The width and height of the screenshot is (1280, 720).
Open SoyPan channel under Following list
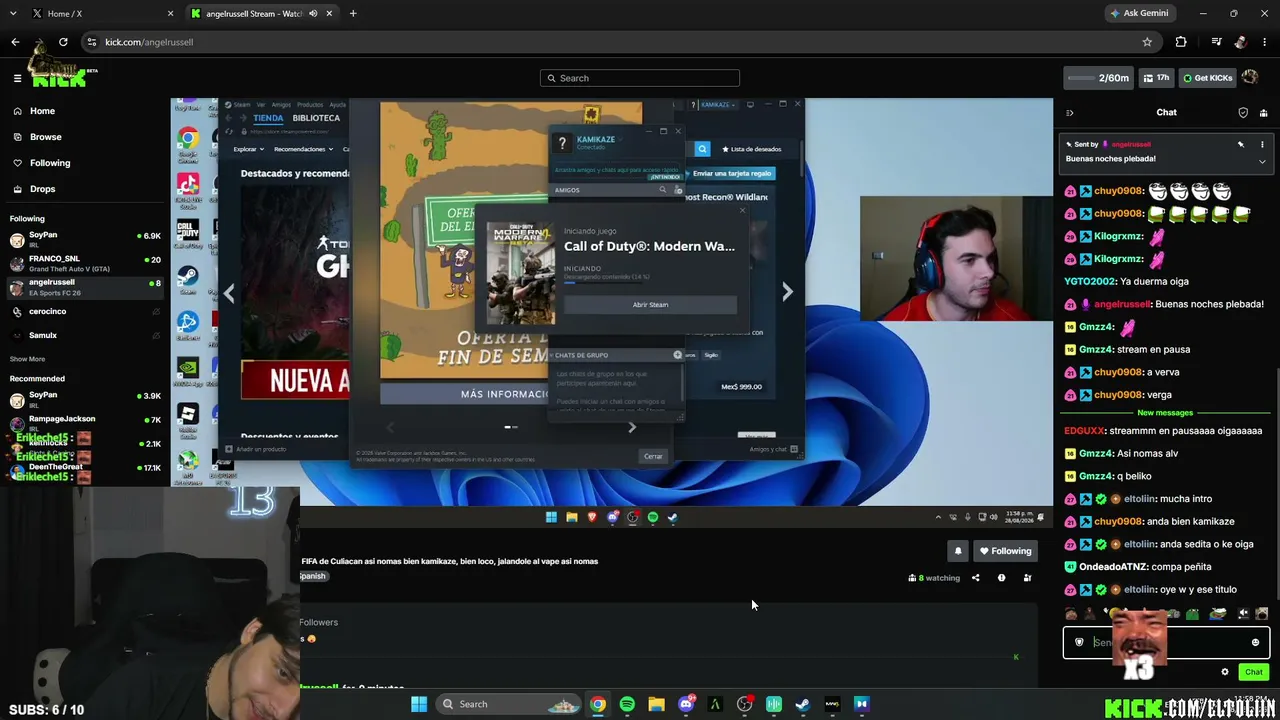[x=85, y=240]
